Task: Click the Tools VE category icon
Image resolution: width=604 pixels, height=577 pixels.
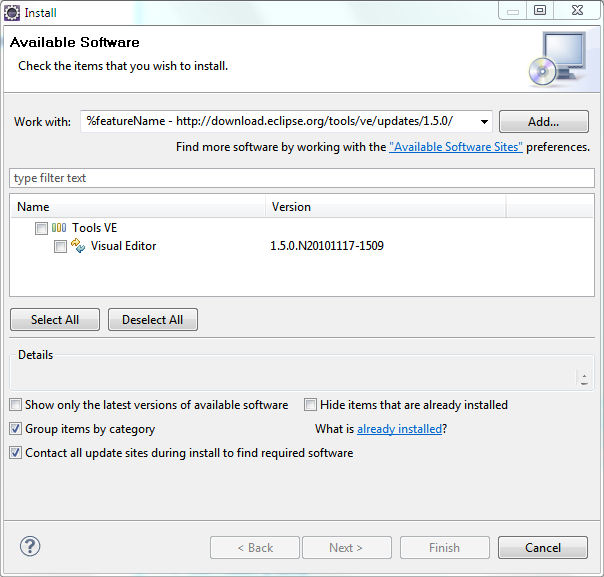Action: [x=59, y=228]
